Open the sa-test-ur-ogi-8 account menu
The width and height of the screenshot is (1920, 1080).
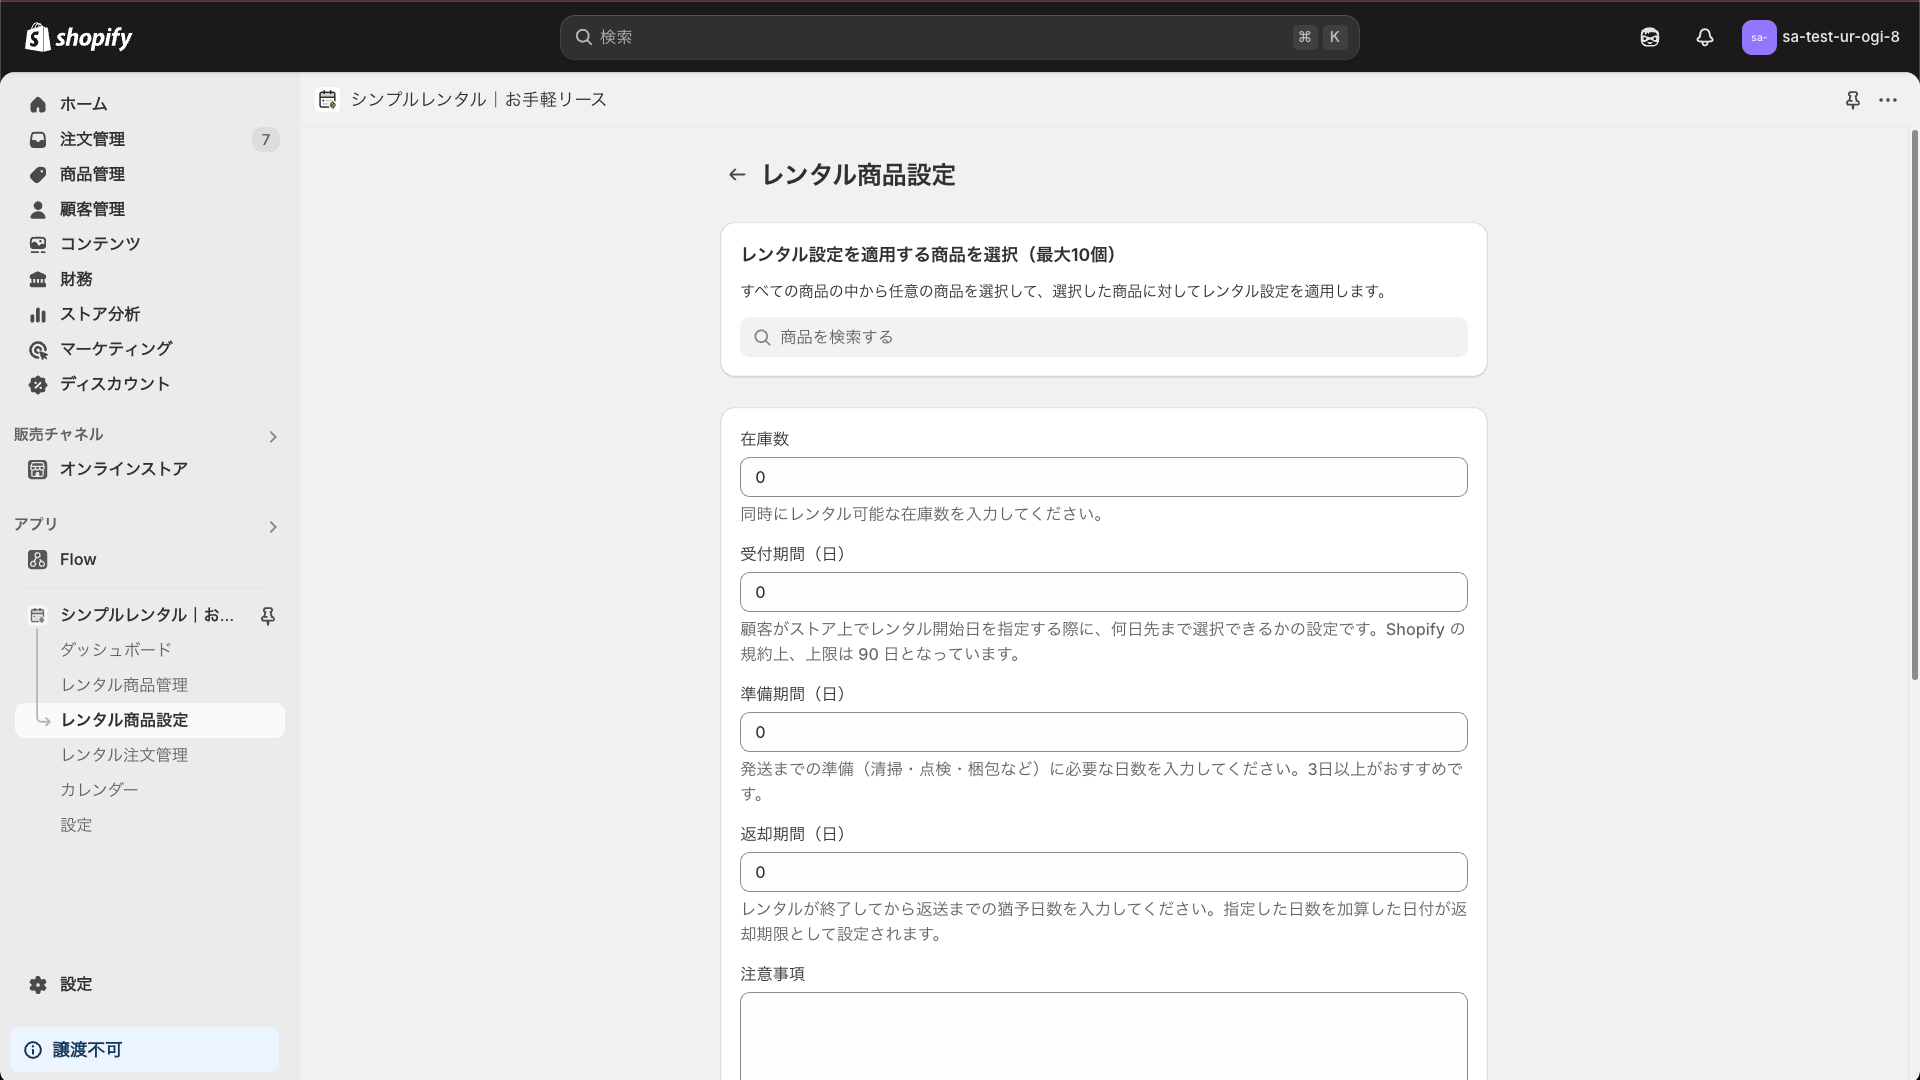point(1820,37)
